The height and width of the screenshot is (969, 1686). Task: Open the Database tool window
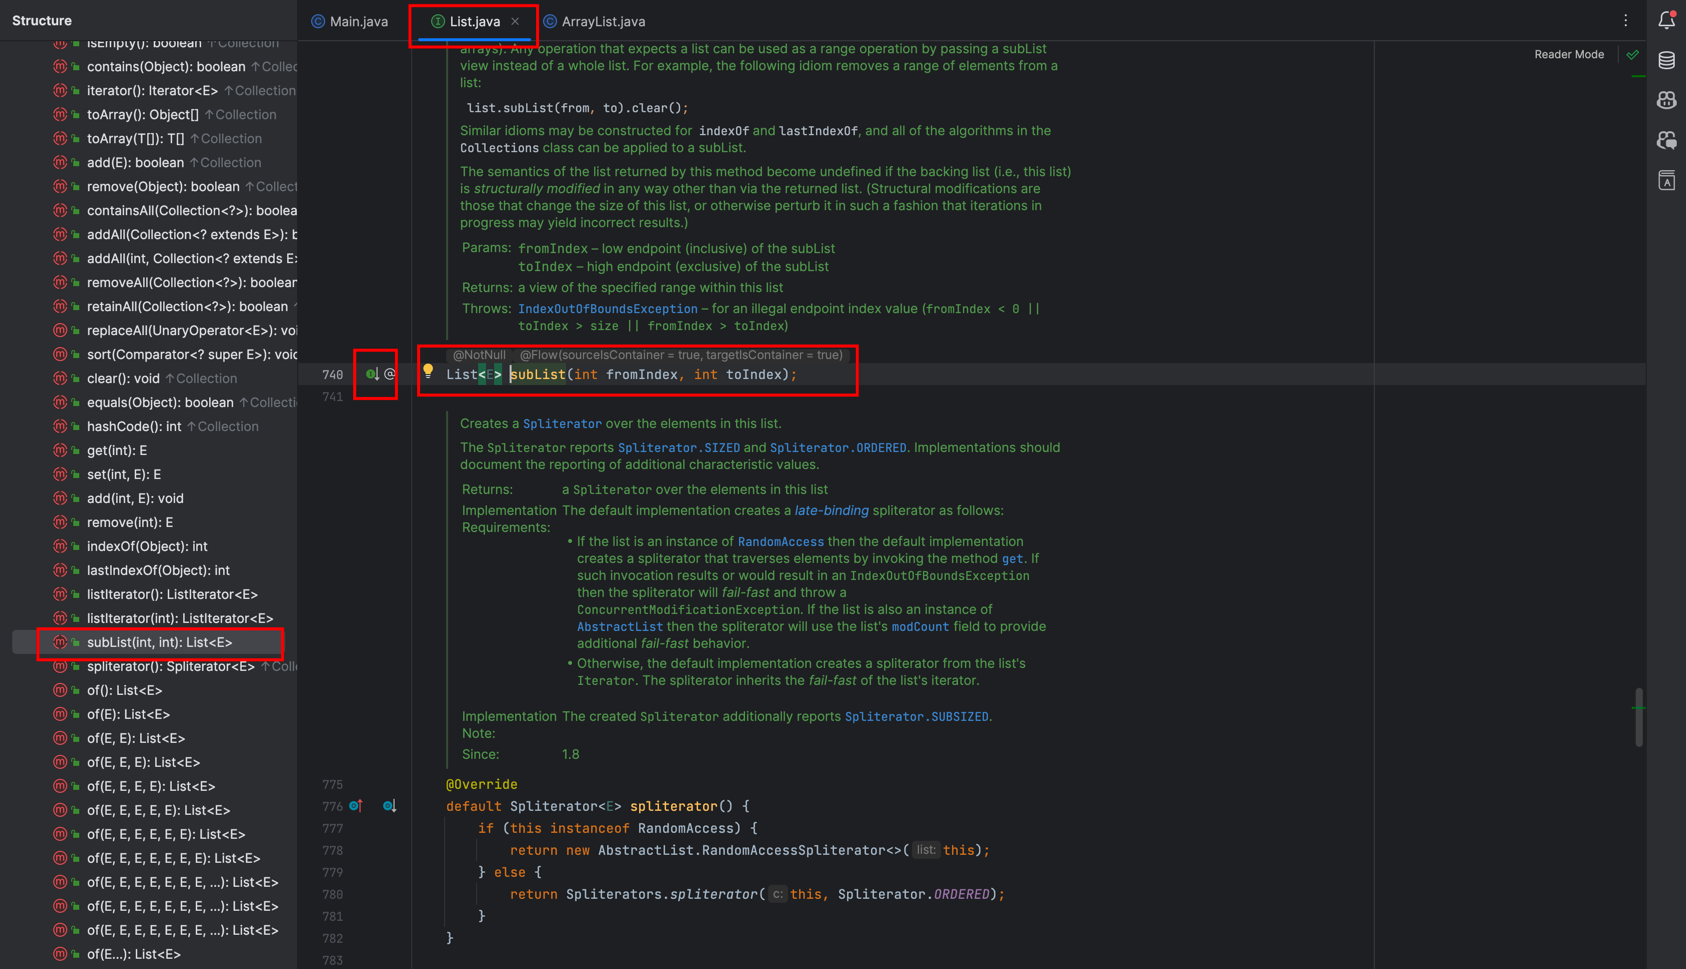(1666, 61)
